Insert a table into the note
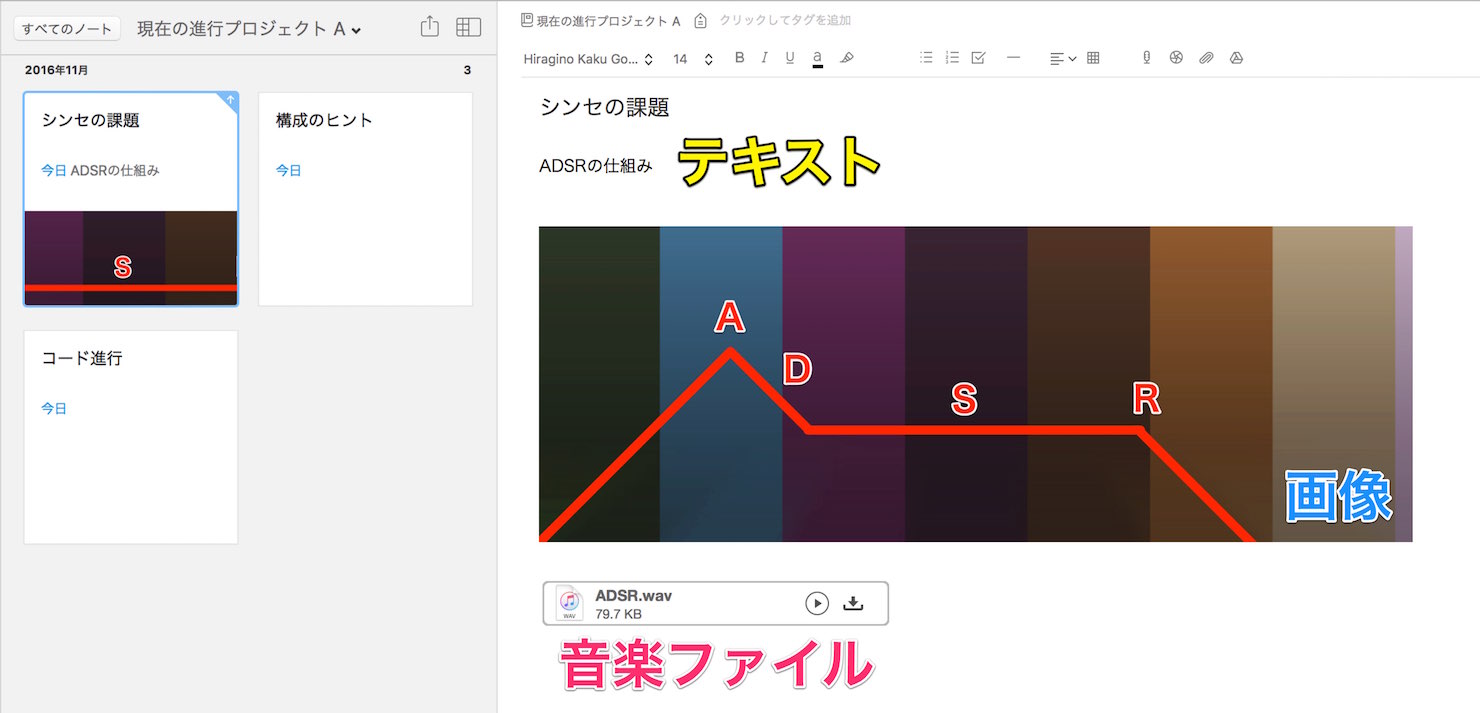The width and height of the screenshot is (1480, 713). point(1093,58)
